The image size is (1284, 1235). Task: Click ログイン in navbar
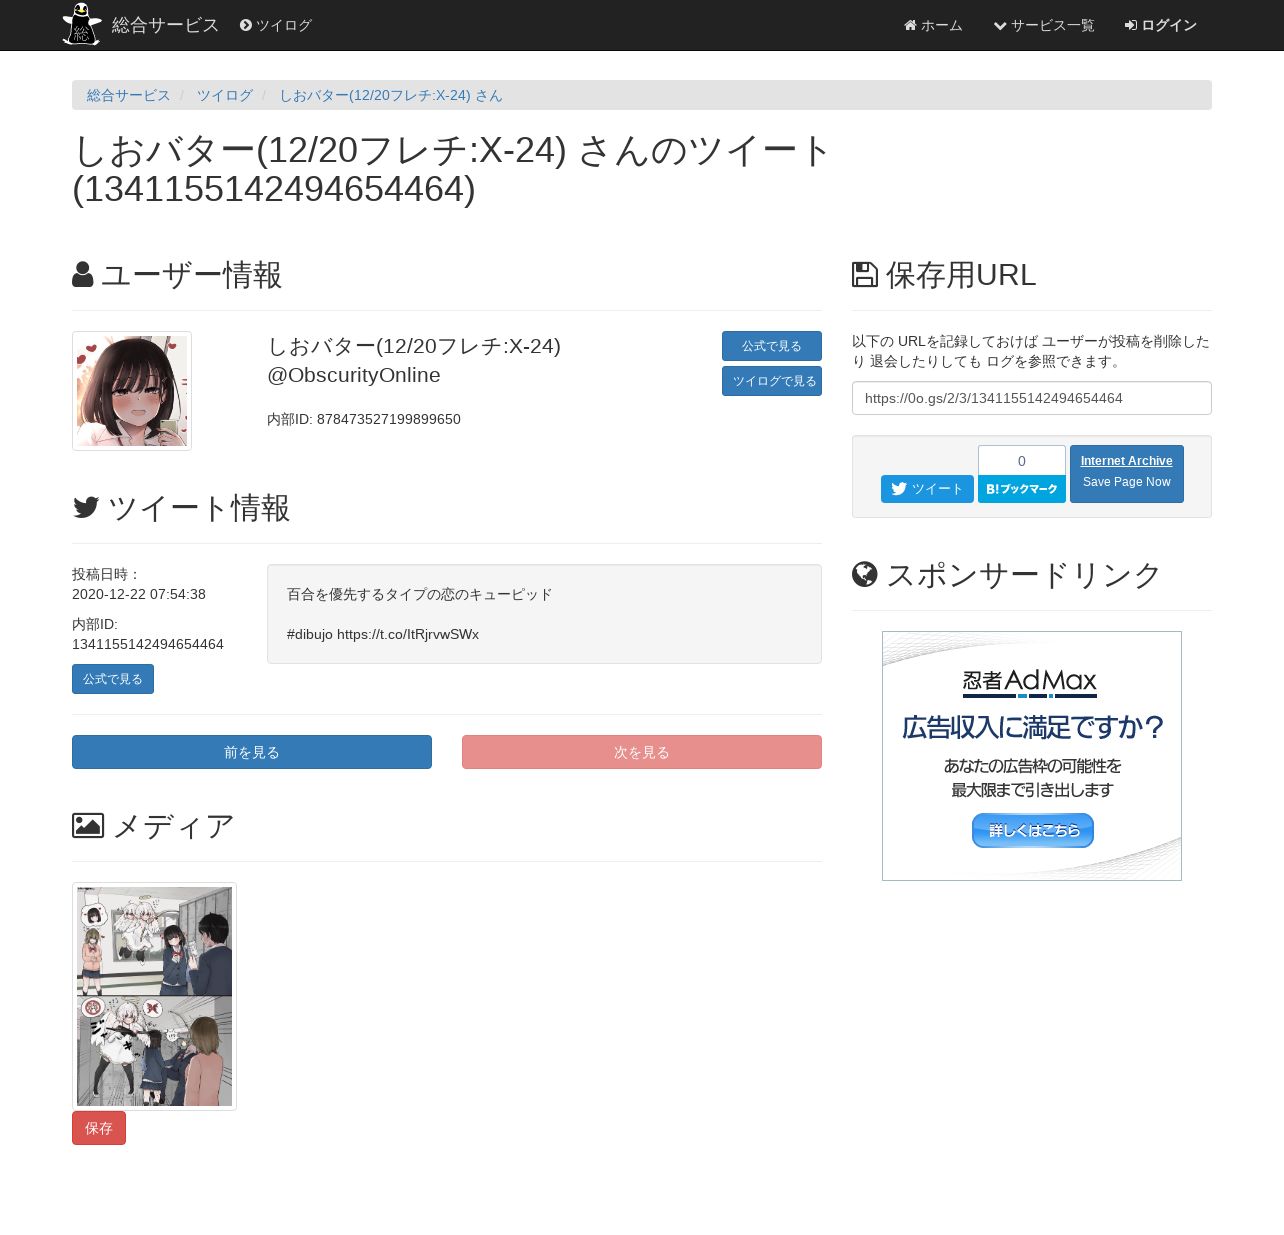pyautogui.click(x=1161, y=25)
